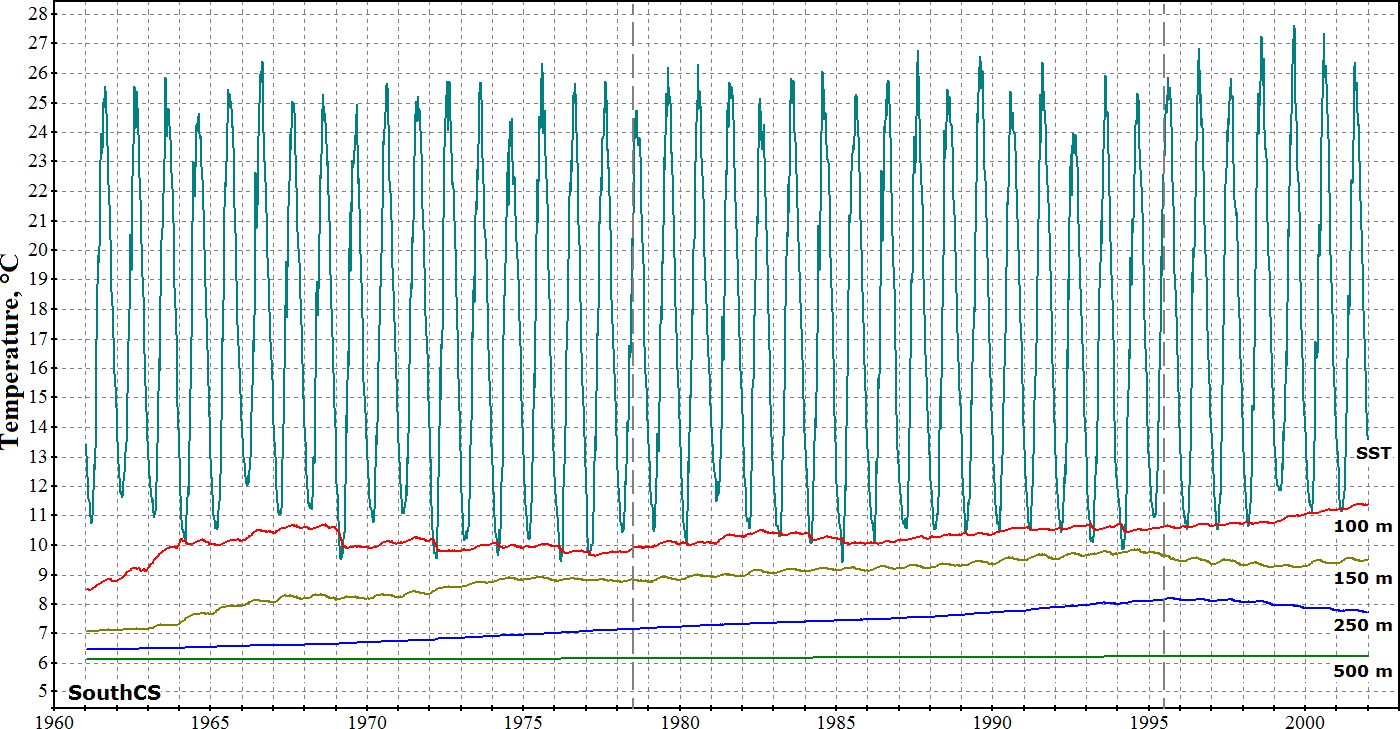Select the 250 m depth label
Viewport: 1400px width, 729px height.
click(1363, 625)
